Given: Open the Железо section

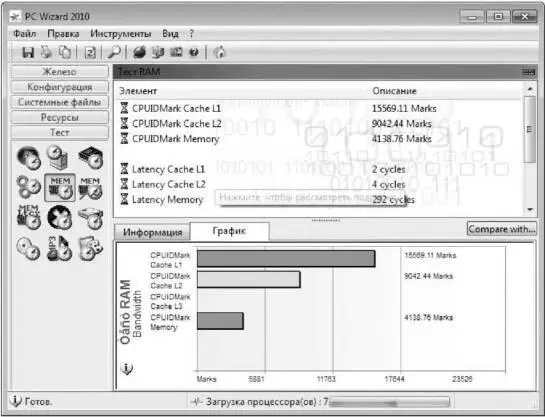Looking at the screenshot, I should [60, 72].
